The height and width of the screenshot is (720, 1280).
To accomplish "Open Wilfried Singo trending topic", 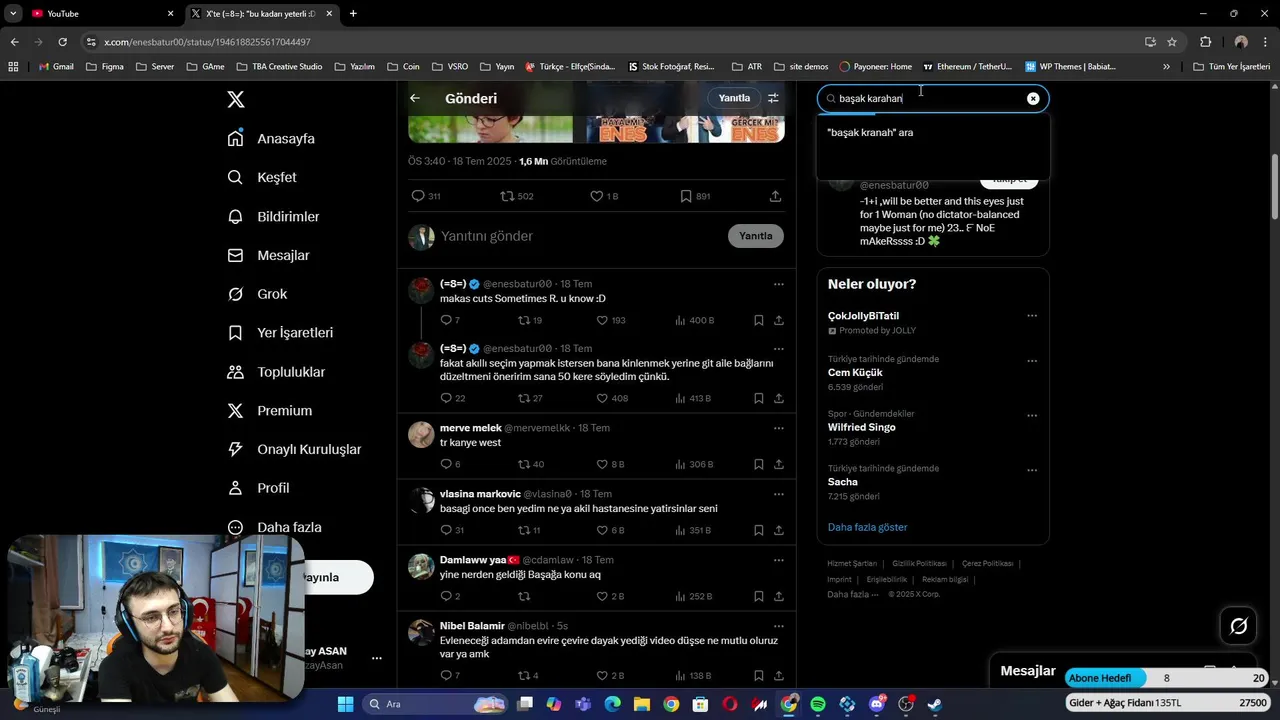I will point(862,427).
